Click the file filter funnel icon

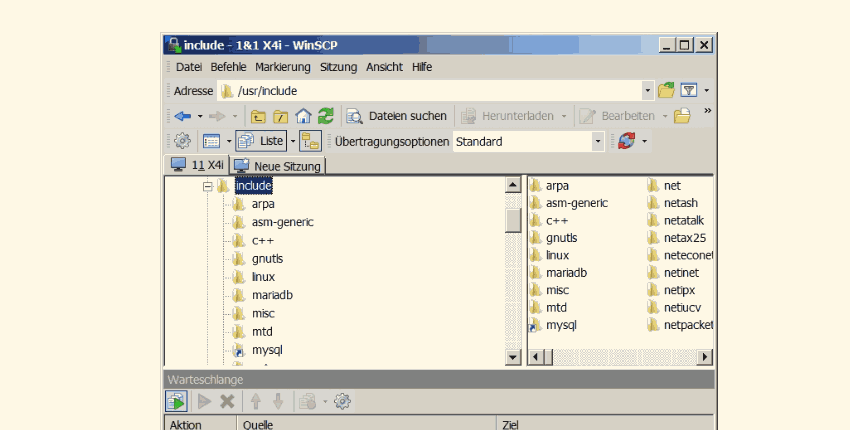(688, 91)
